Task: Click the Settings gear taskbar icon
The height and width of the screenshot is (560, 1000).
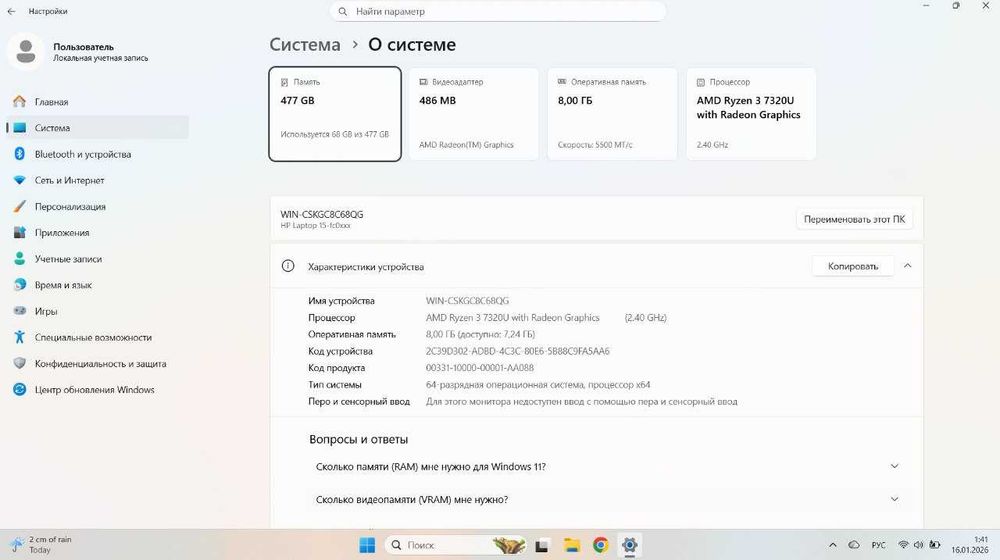Action: click(x=629, y=545)
